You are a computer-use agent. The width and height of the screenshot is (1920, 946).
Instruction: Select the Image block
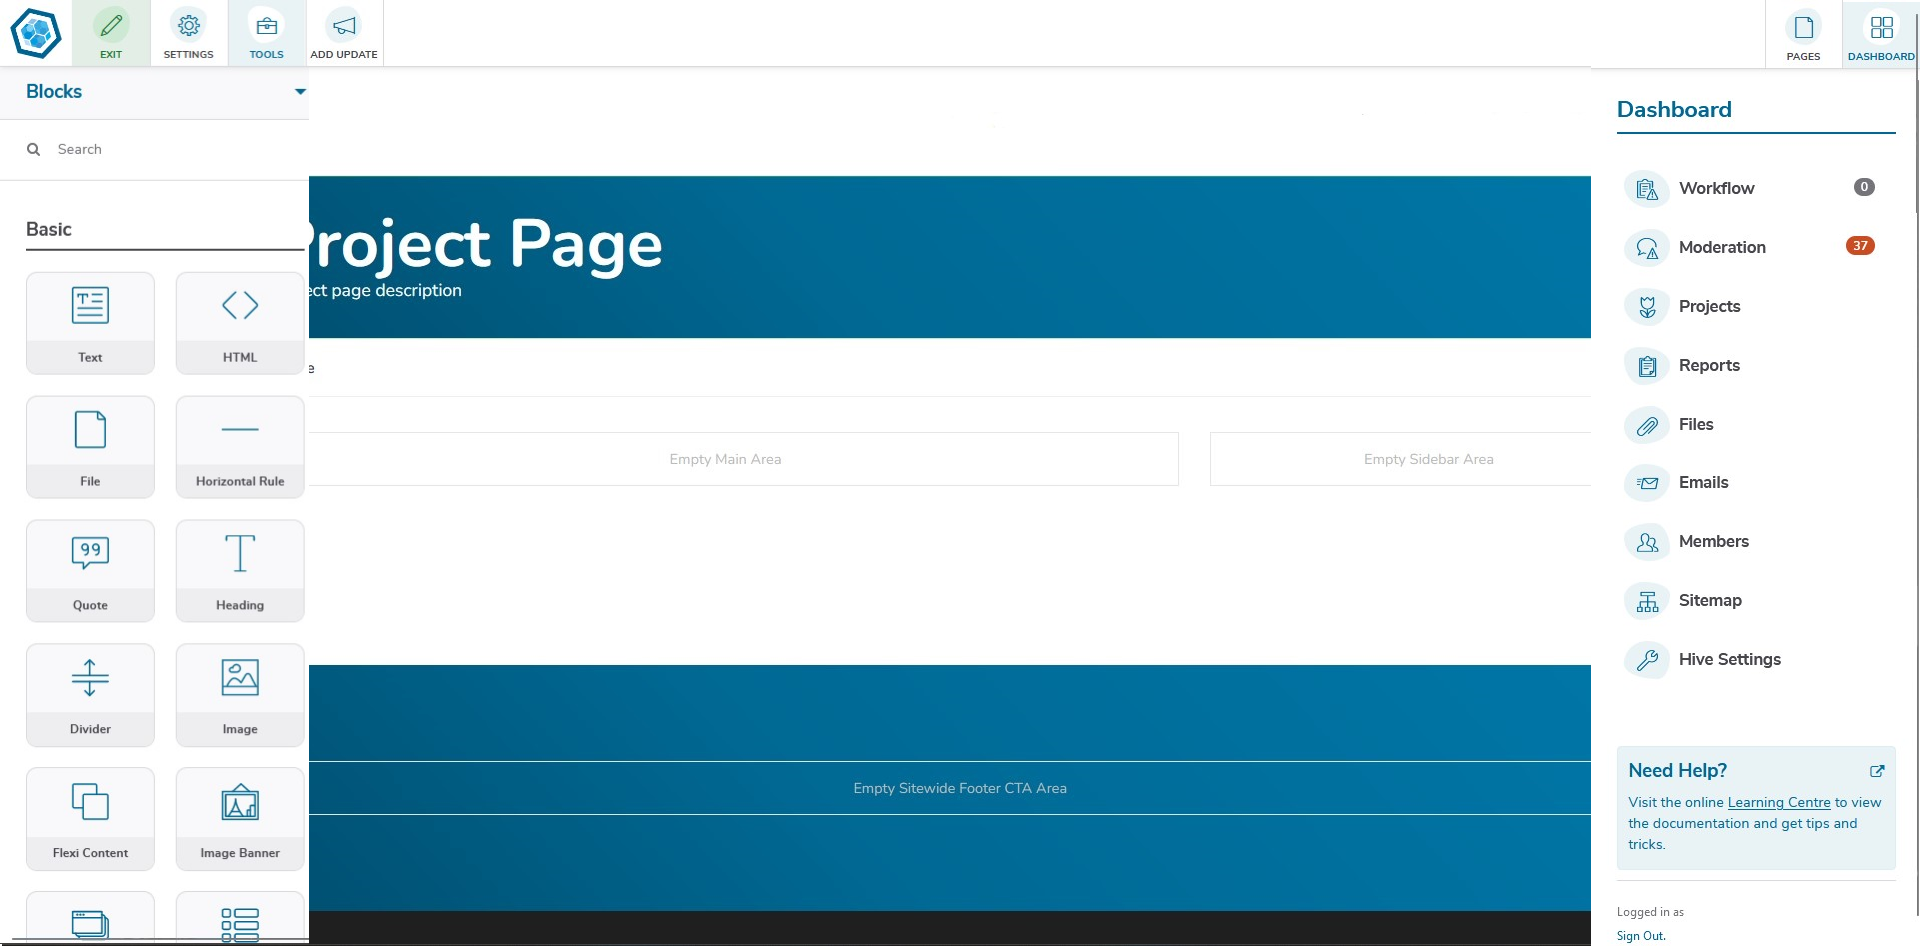(x=240, y=695)
